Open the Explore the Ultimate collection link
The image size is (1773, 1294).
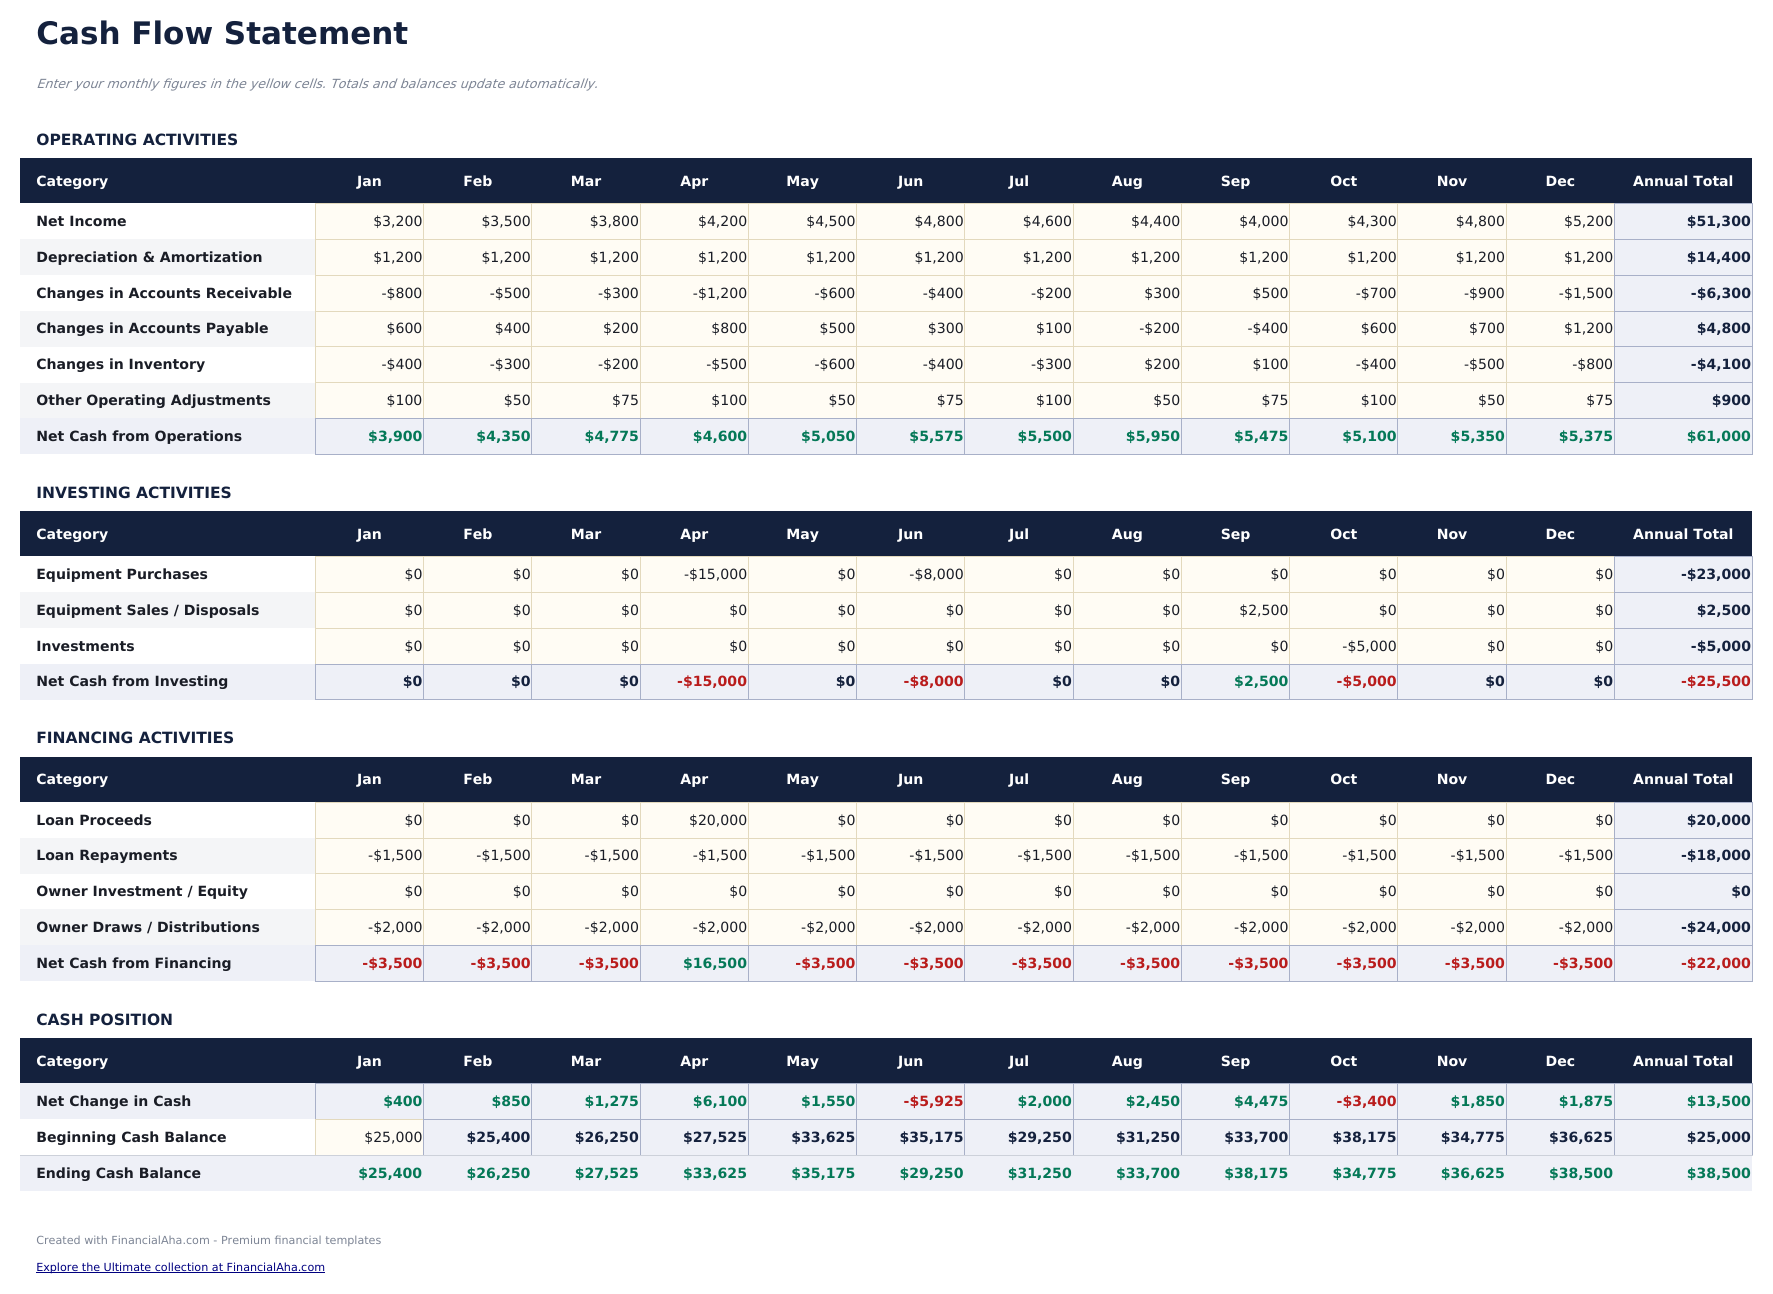(179, 1266)
